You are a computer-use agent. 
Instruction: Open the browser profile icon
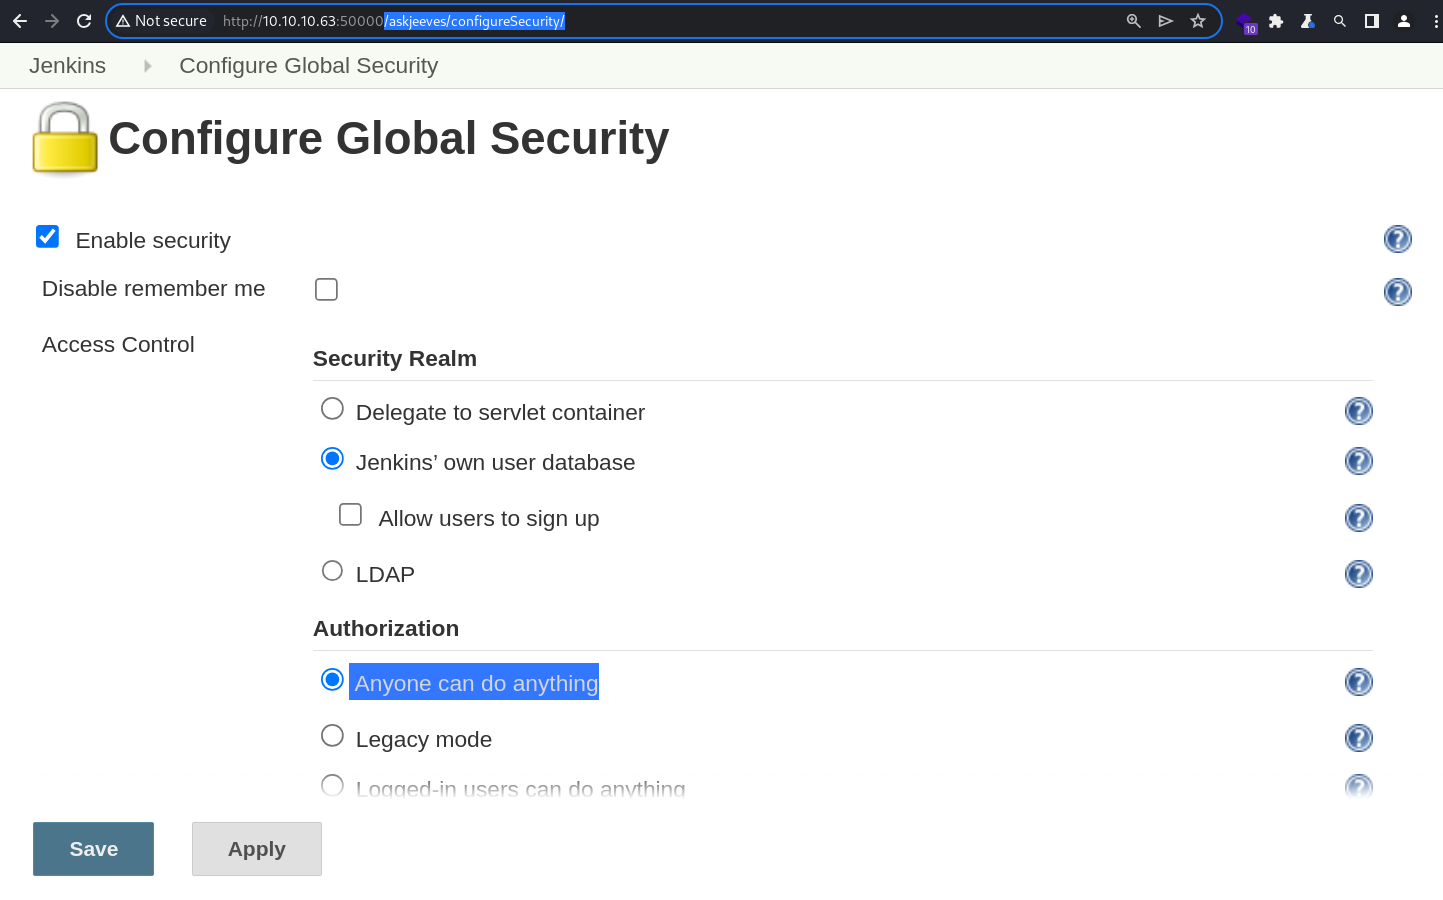click(1404, 21)
